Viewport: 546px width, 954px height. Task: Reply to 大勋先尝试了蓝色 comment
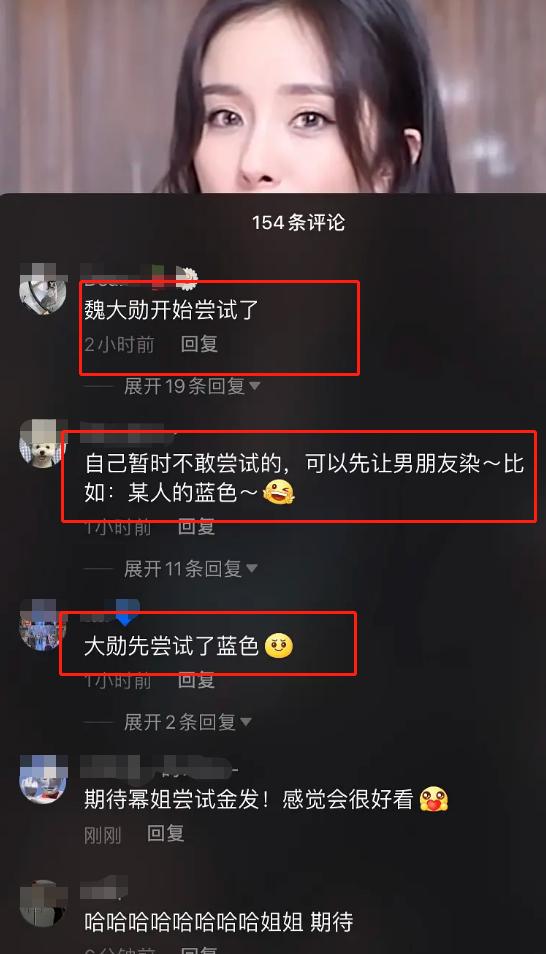click(196, 680)
